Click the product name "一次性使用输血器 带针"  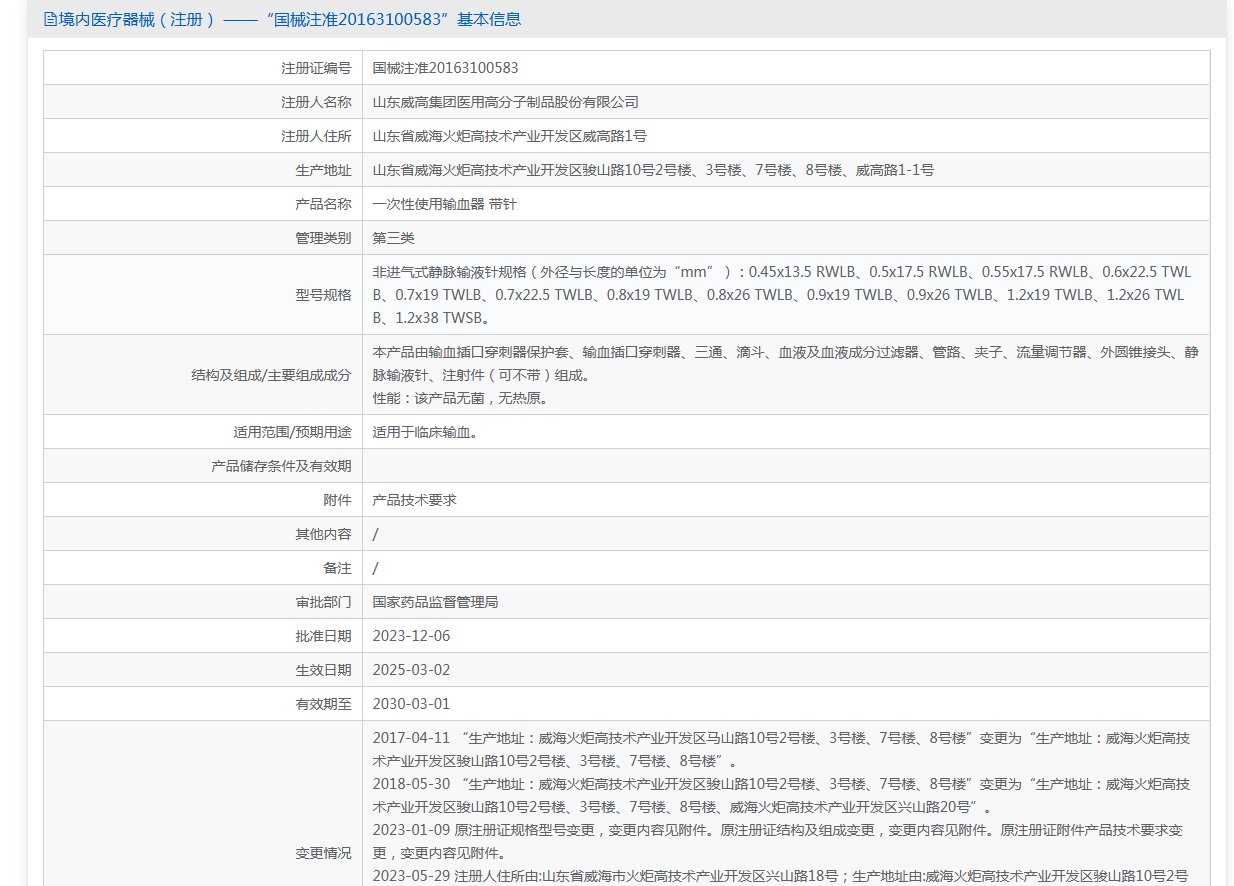tap(444, 204)
